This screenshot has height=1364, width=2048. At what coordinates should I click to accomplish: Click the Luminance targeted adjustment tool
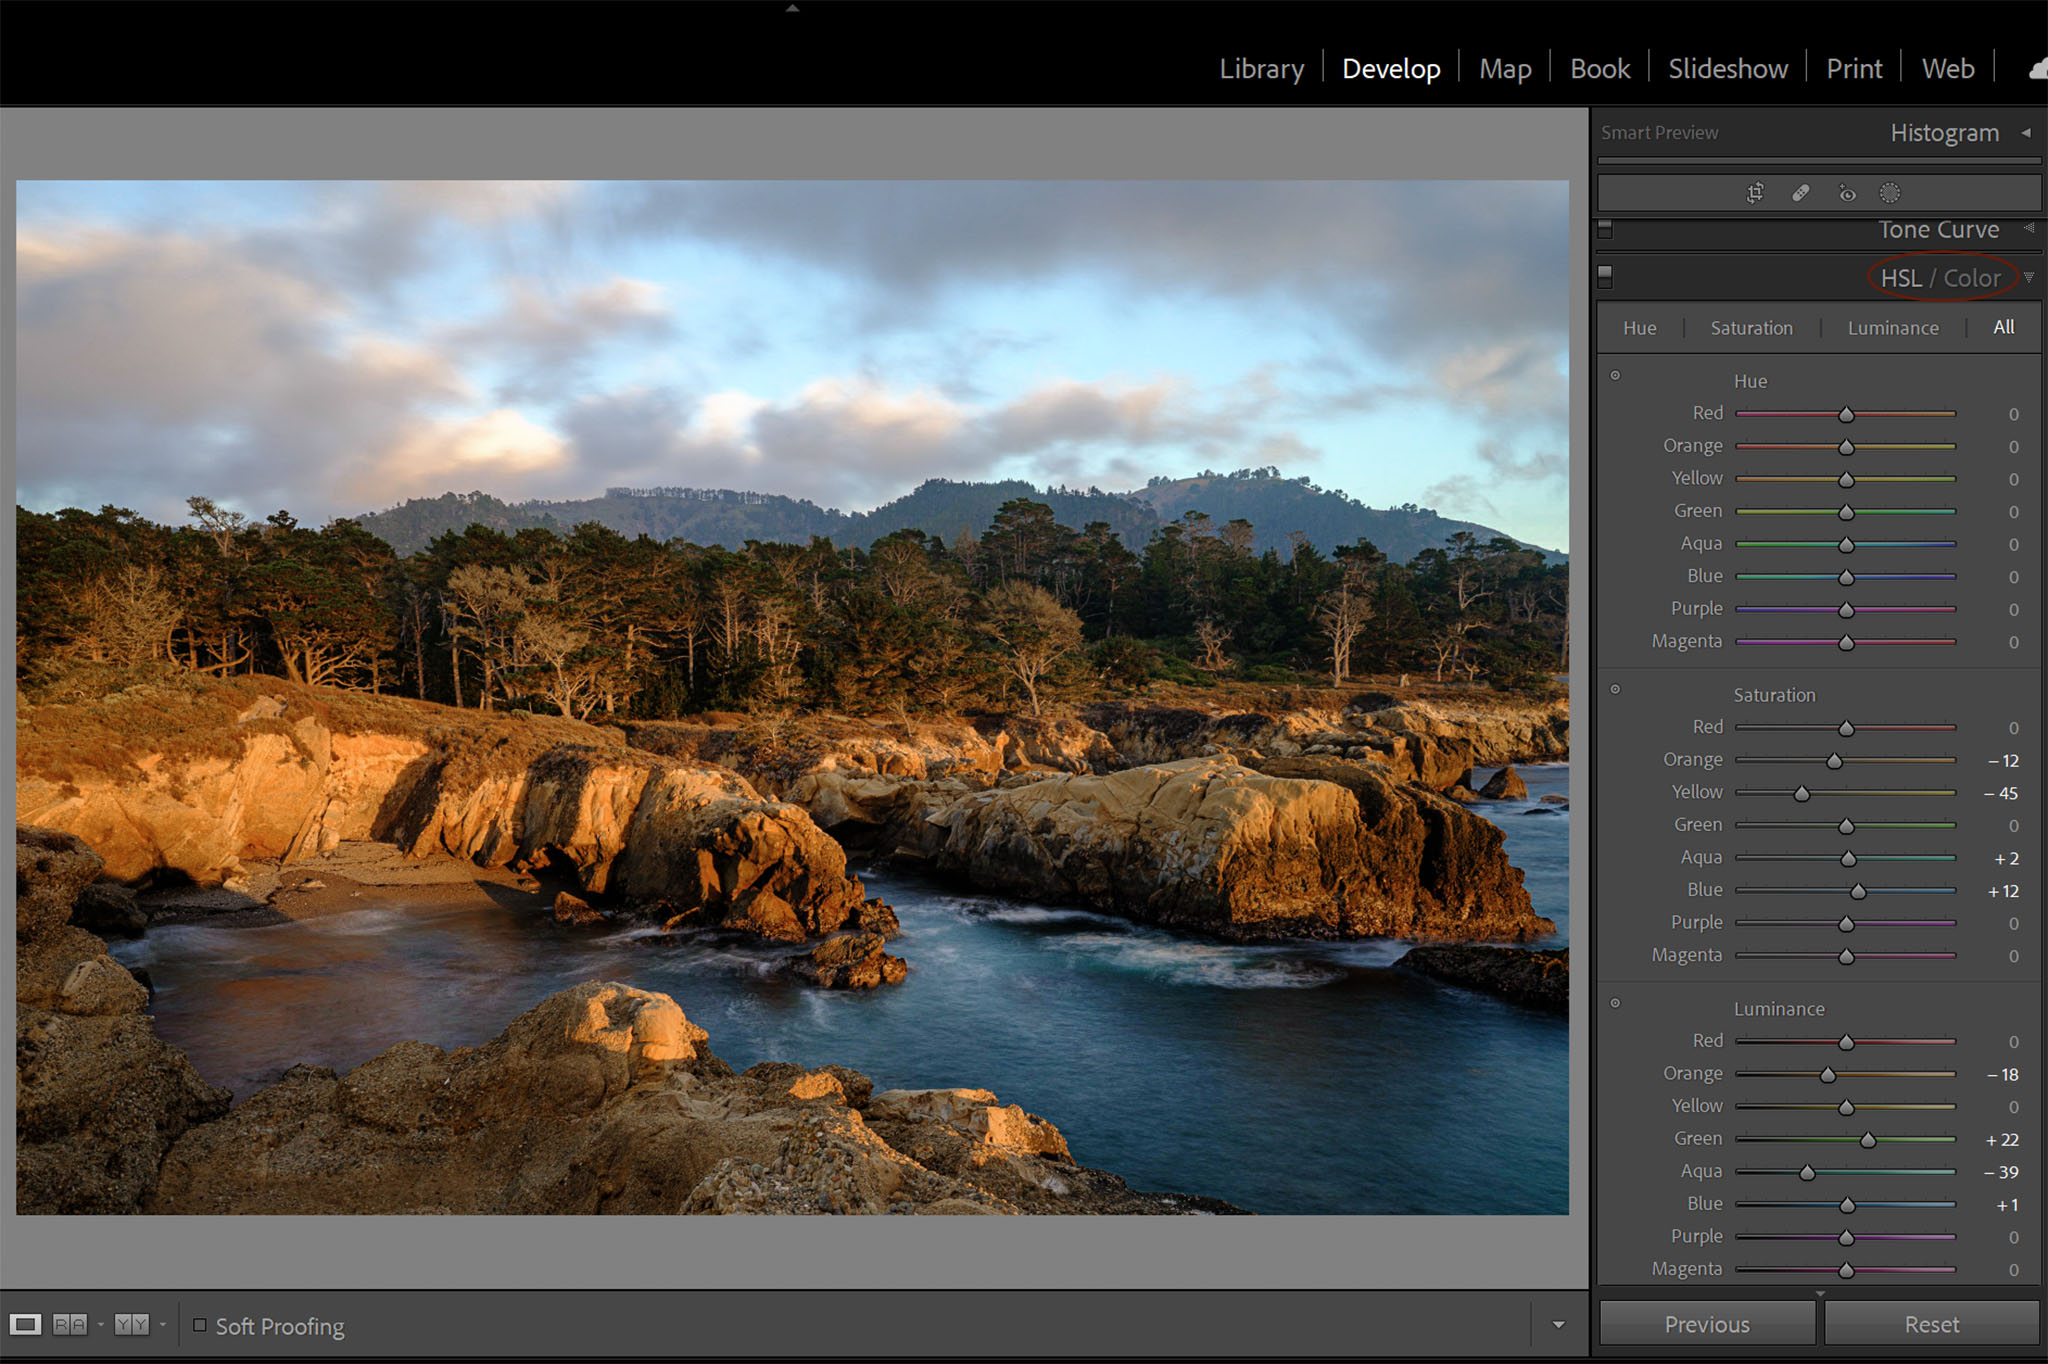pos(1615,1003)
